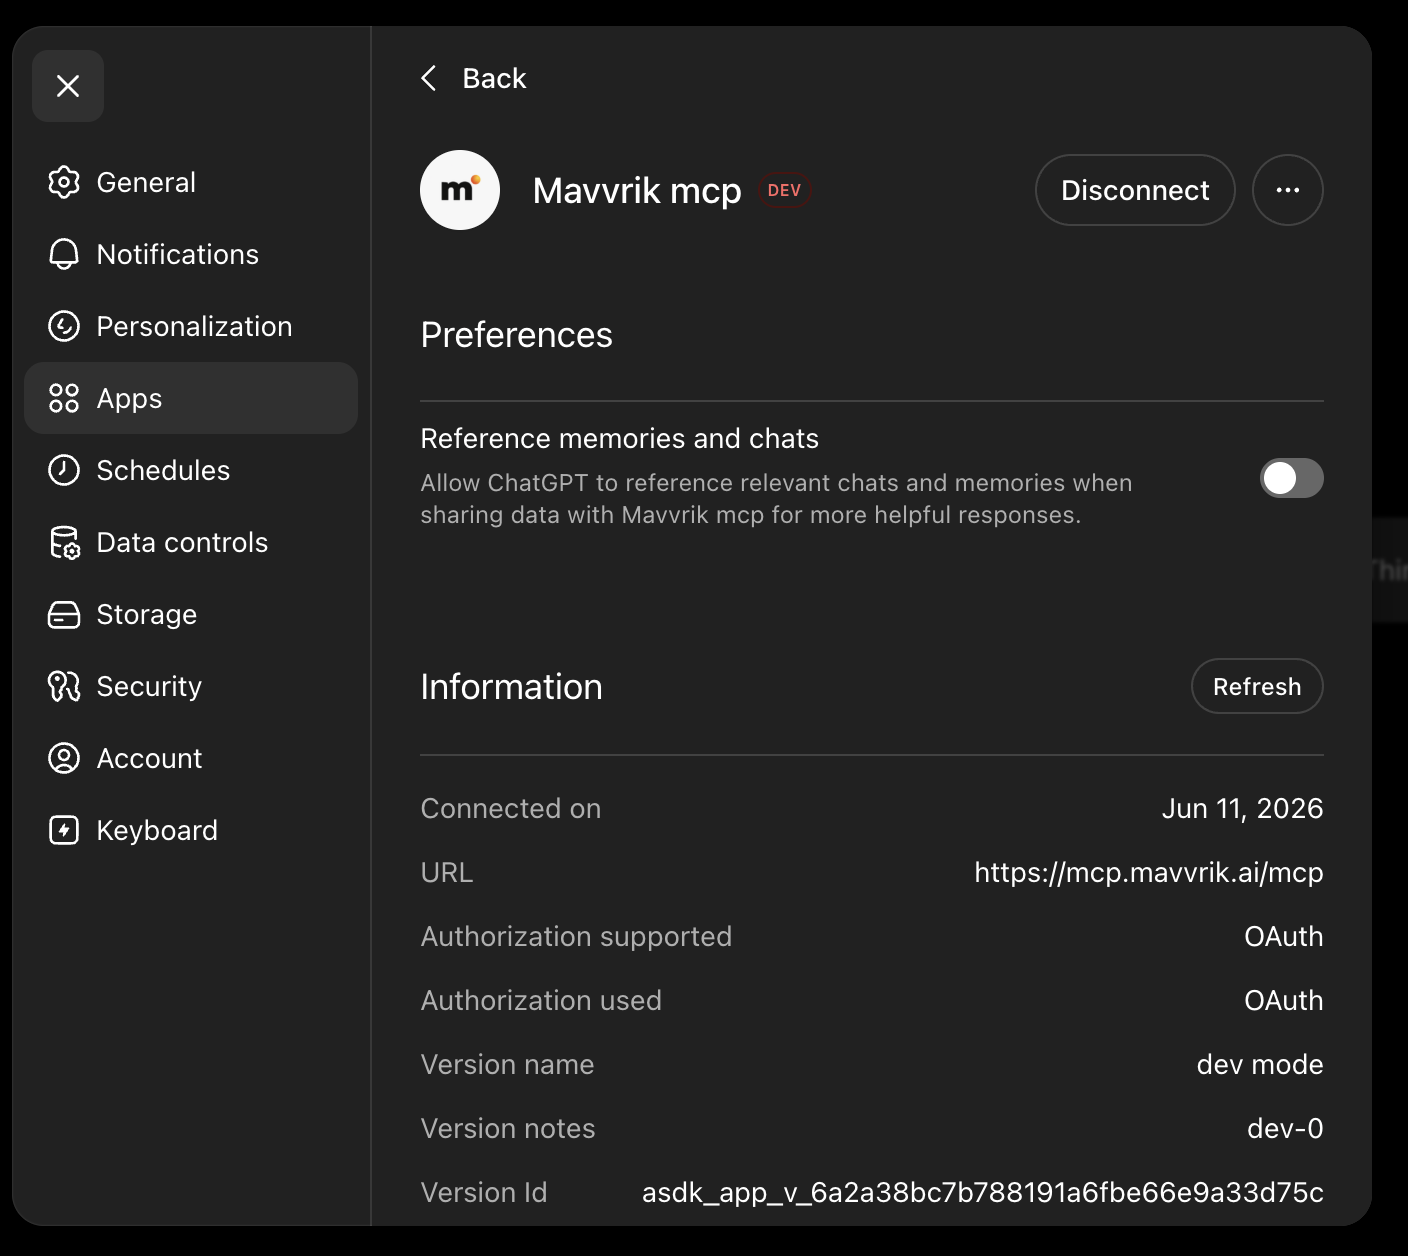The height and width of the screenshot is (1256, 1408).
Task: Click the Version Id value starting "asdk_app_v_"
Action: (983, 1192)
